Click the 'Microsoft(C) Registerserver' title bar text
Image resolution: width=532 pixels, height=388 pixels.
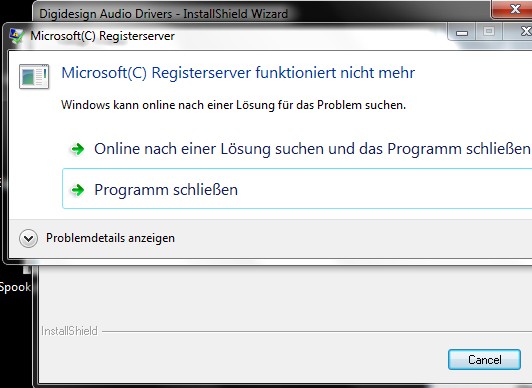(102, 36)
